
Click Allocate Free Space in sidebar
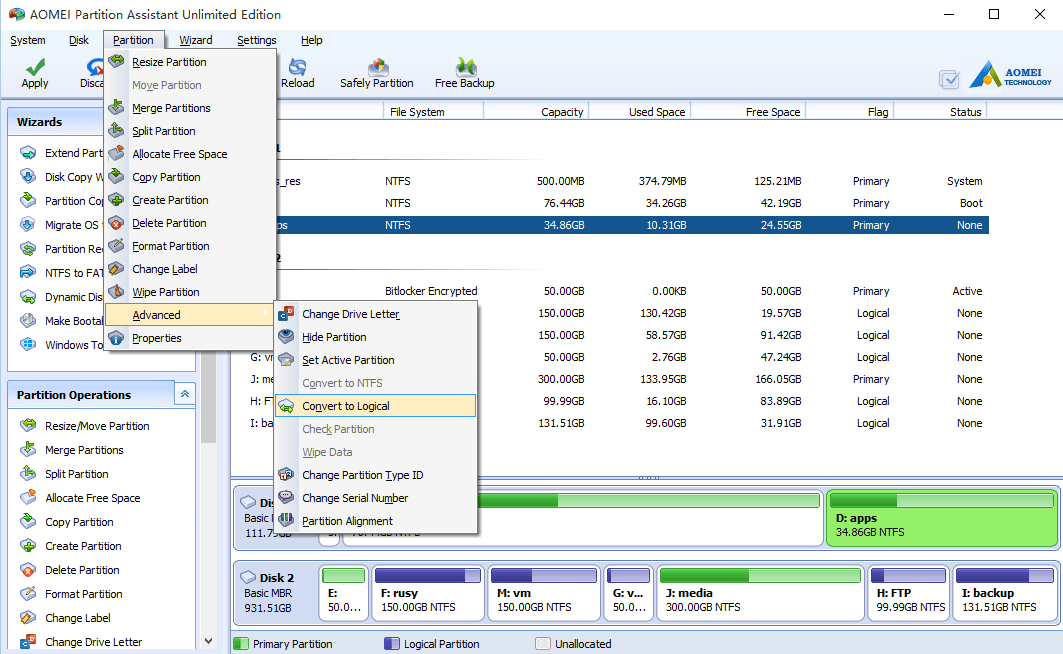coord(93,497)
